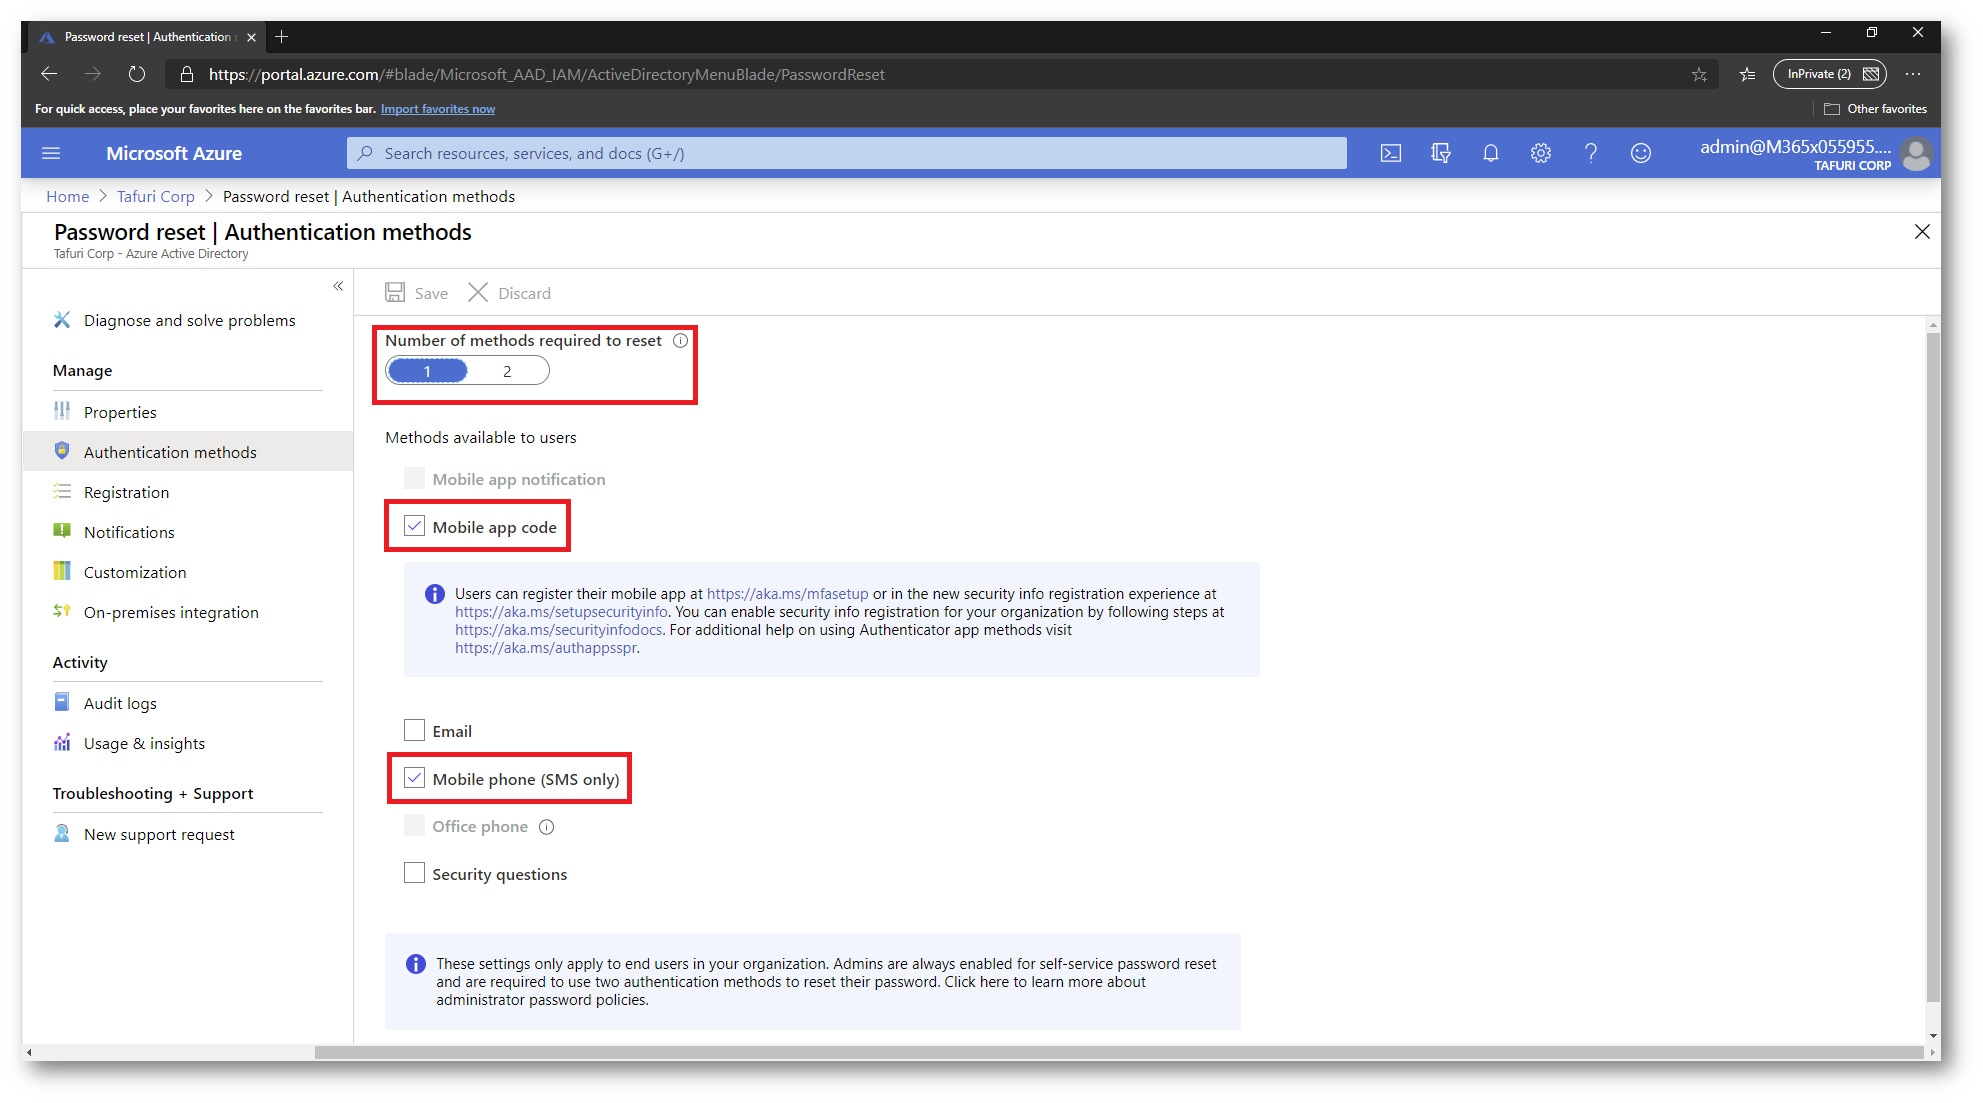
Task: Click the browser back arrow
Action: tap(49, 74)
